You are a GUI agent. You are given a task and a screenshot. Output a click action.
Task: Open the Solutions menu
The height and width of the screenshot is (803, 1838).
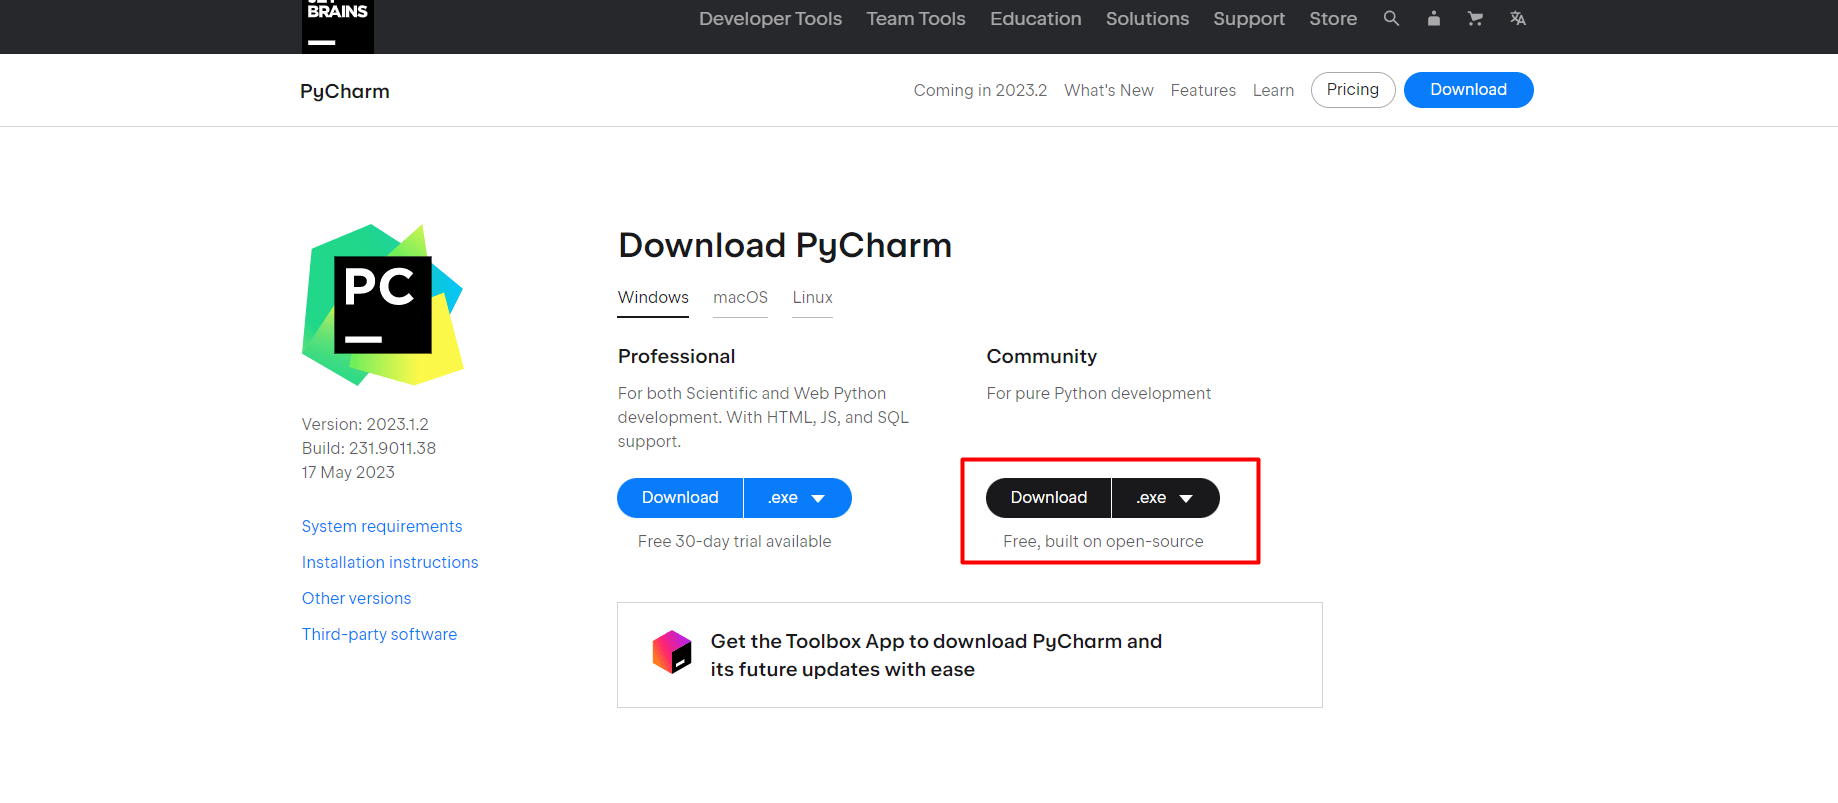(1146, 18)
